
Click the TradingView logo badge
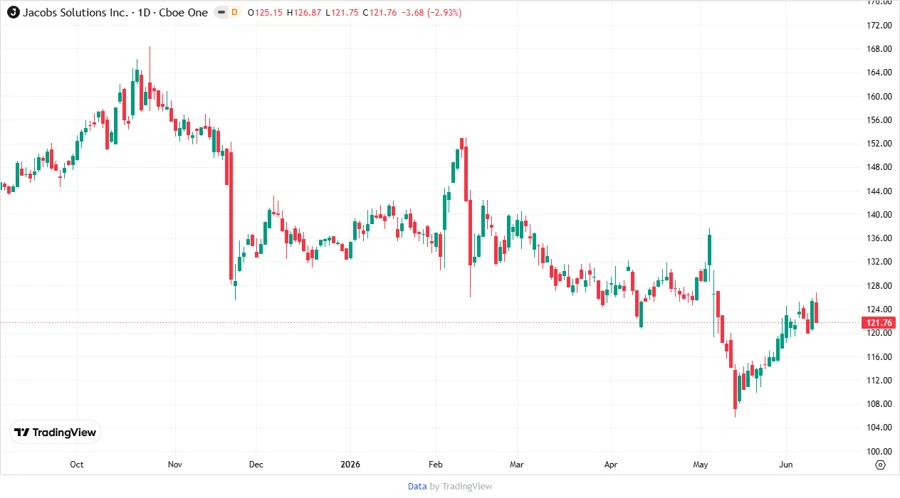tap(56, 433)
